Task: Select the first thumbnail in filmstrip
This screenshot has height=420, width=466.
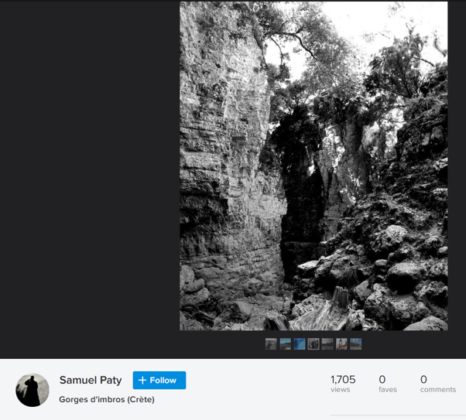Action: click(271, 344)
